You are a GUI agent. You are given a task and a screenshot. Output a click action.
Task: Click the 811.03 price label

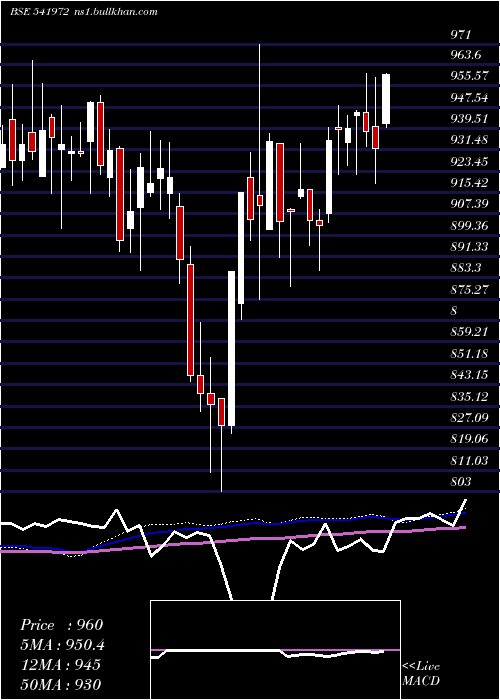(469, 460)
